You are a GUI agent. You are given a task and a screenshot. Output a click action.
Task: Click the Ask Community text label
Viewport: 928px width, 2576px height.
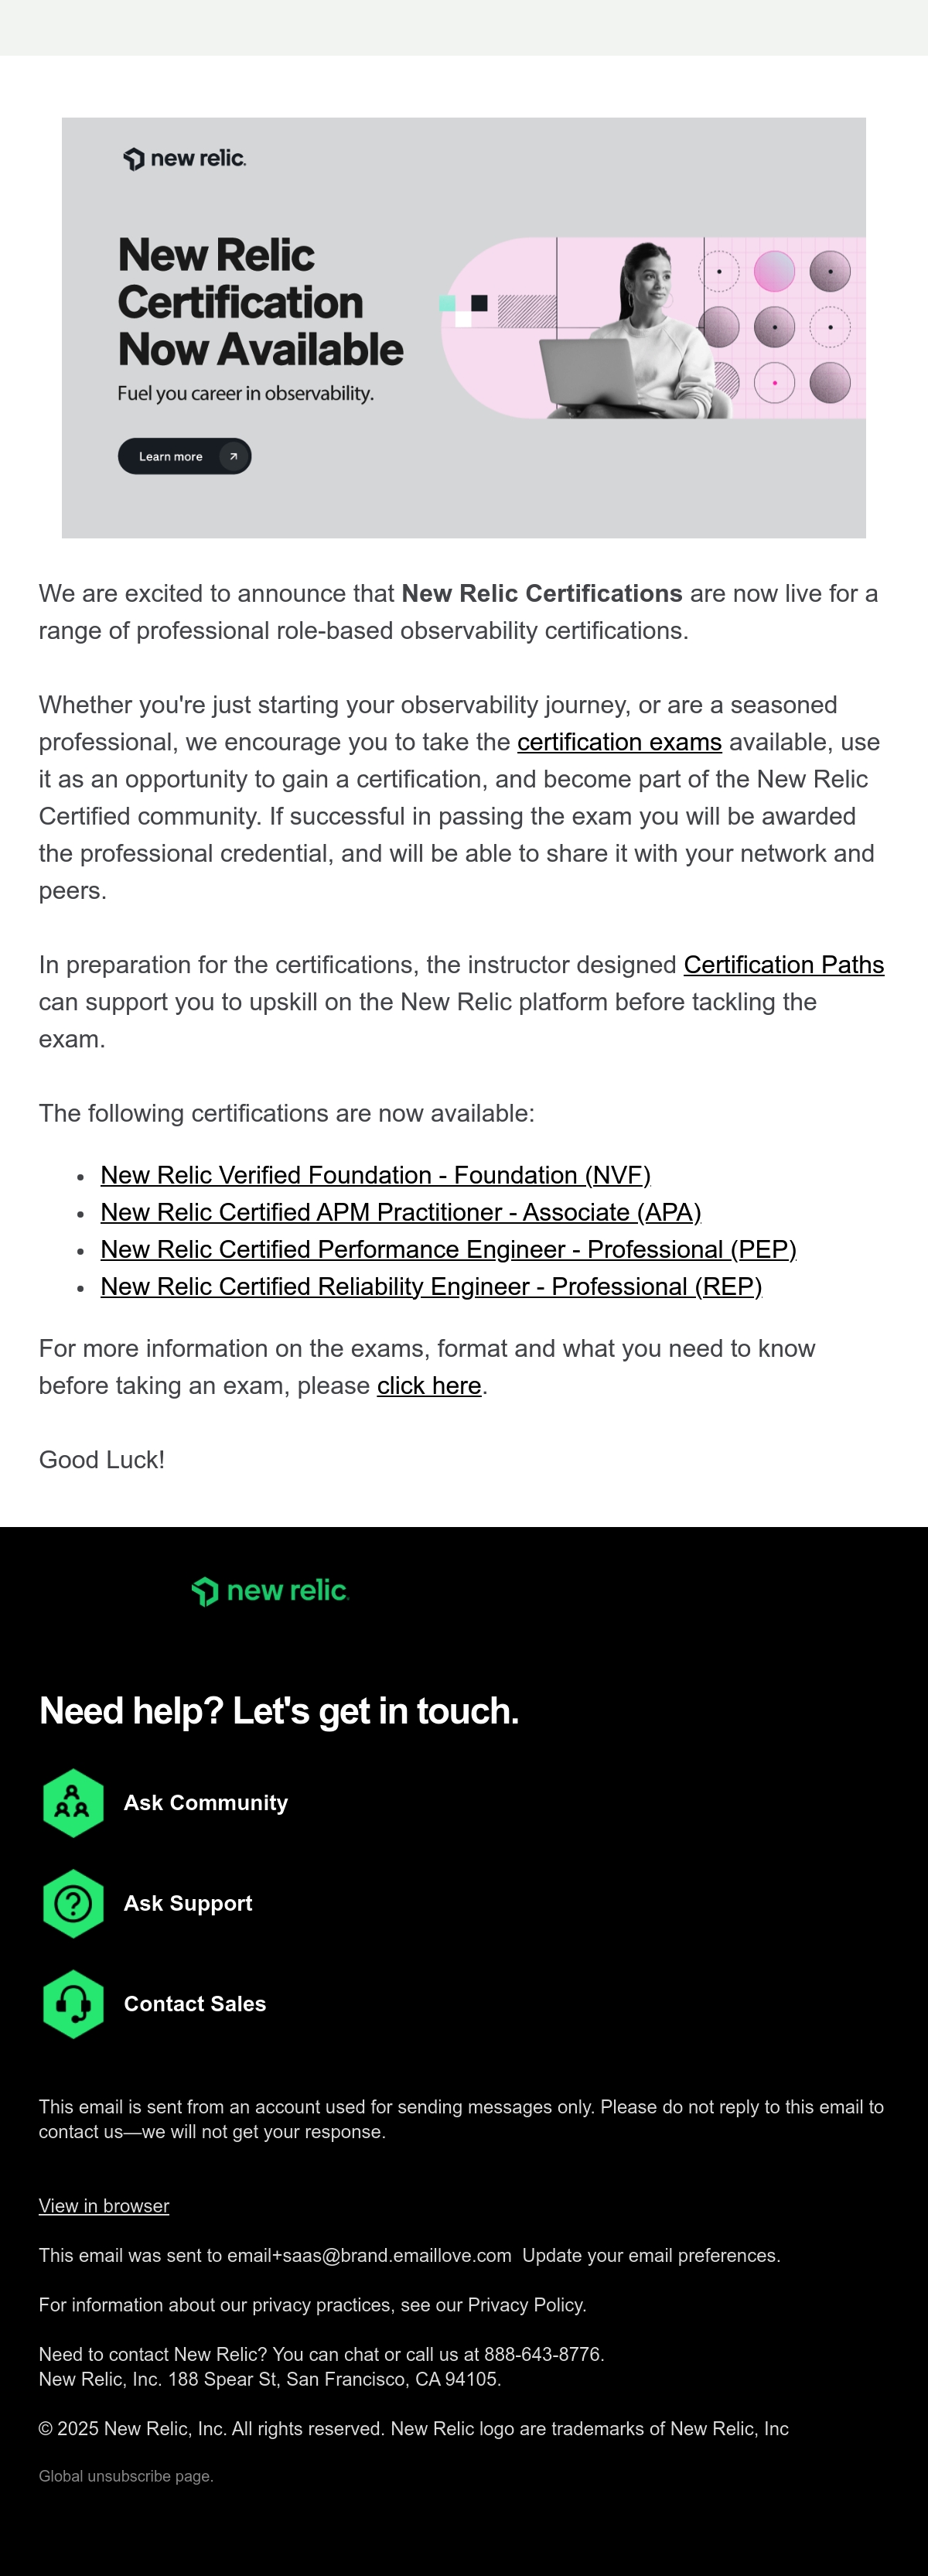coord(206,1803)
